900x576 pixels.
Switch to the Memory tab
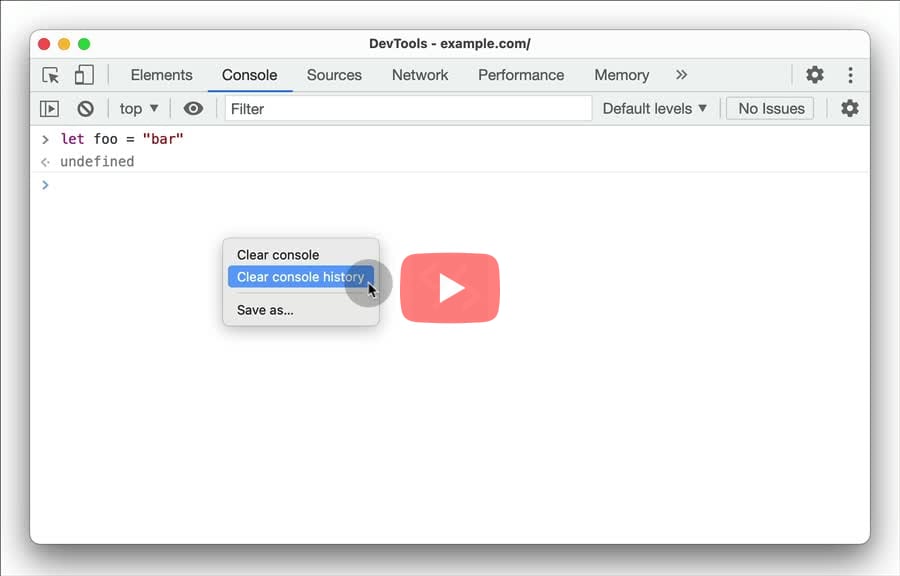click(x=622, y=75)
